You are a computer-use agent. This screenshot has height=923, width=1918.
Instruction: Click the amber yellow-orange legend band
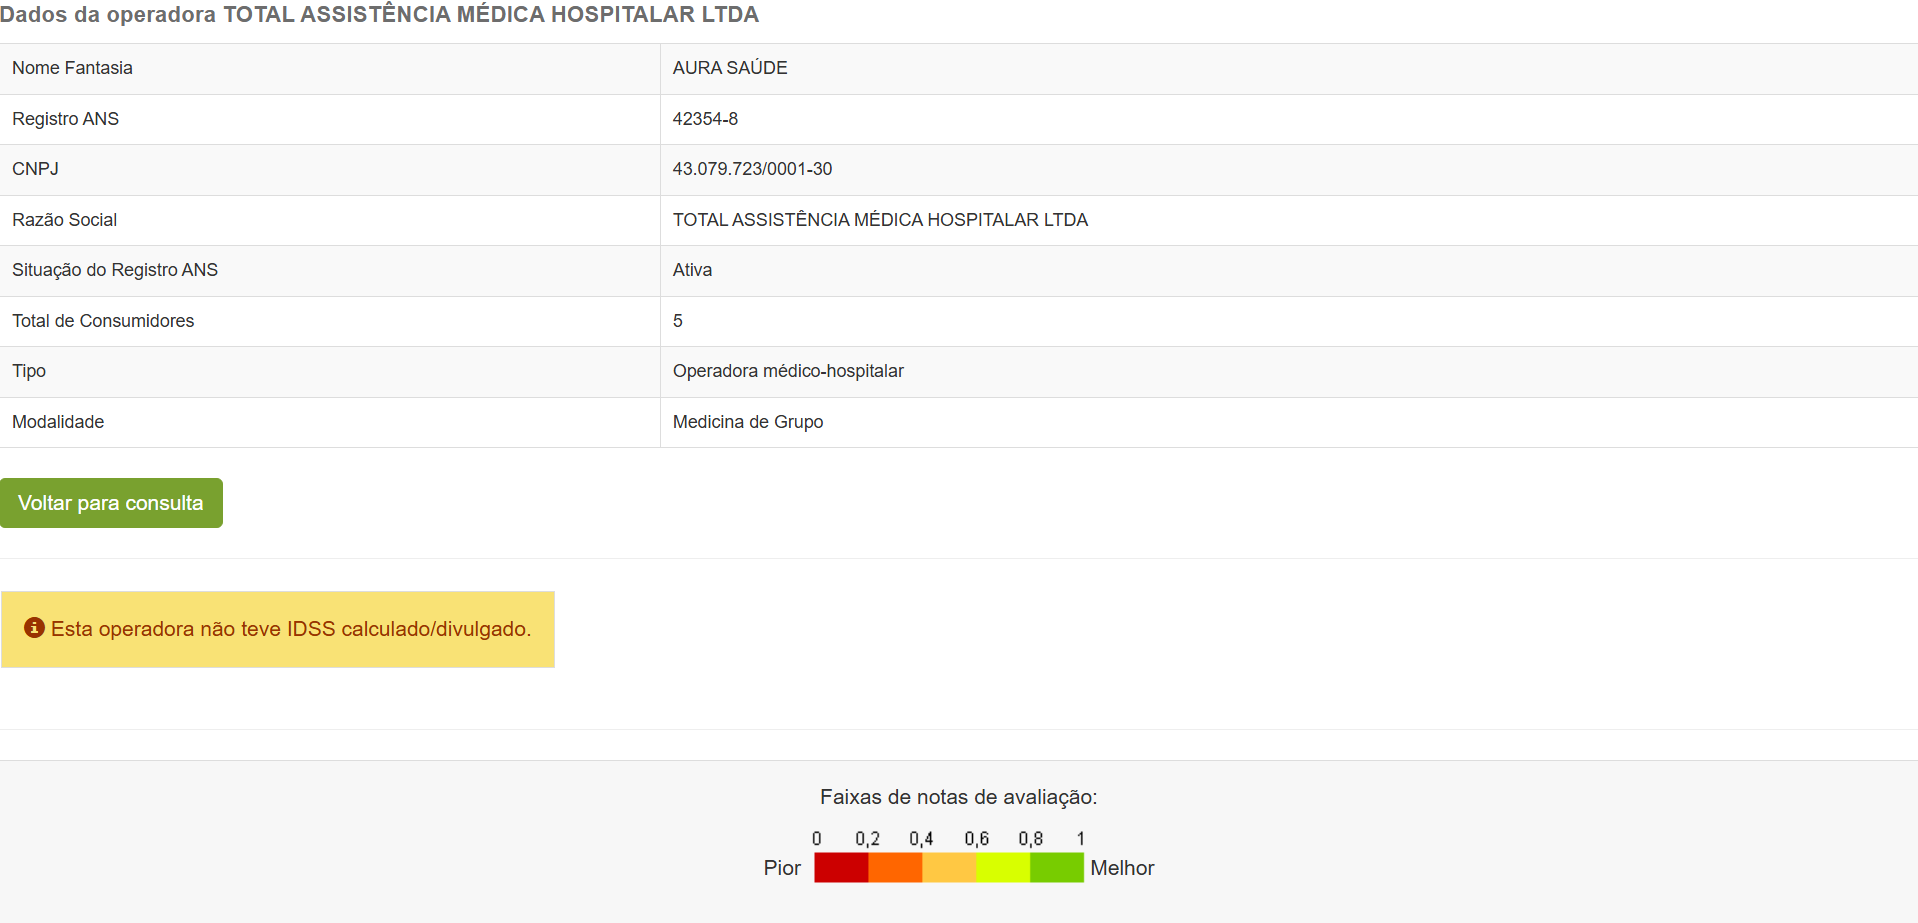pyautogui.click(x=949, y=867)
